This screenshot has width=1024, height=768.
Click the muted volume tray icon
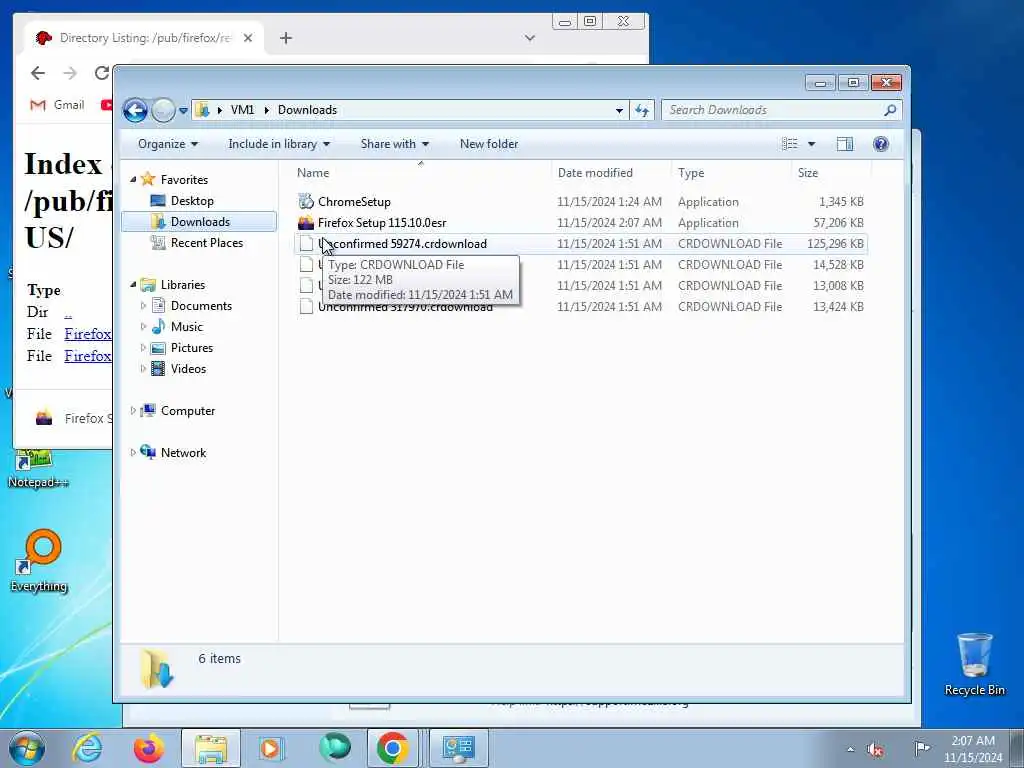pos(875,750)
